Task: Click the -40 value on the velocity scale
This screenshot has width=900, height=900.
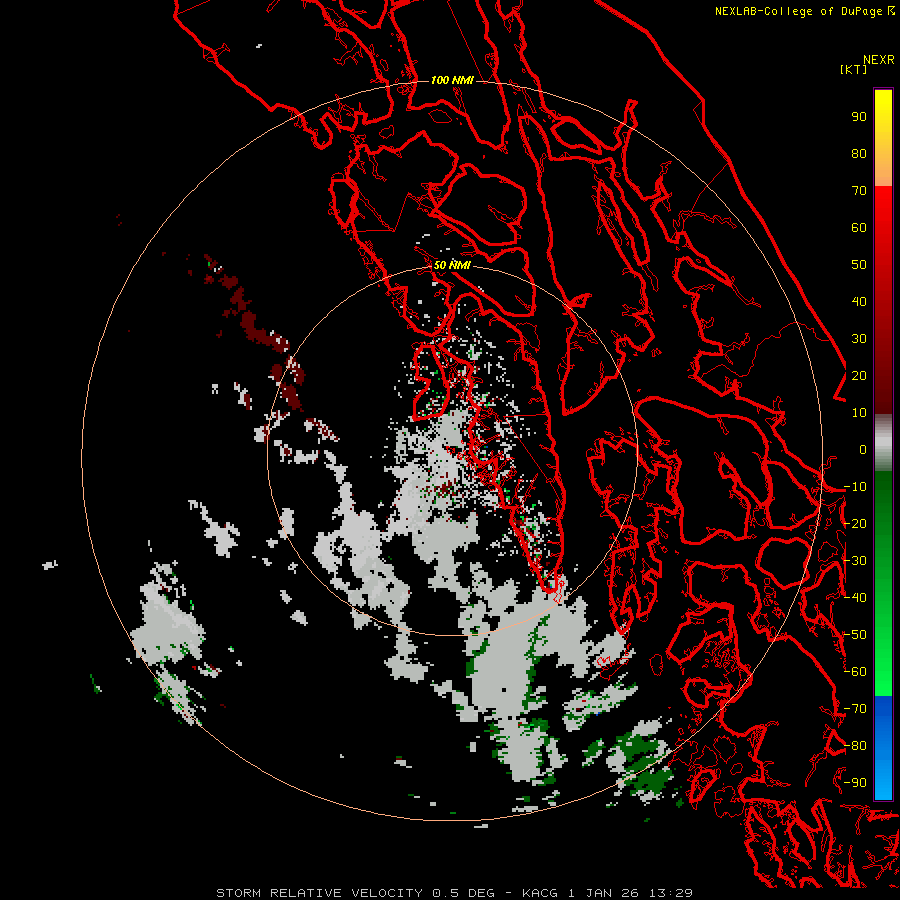Action: point(855,598)
